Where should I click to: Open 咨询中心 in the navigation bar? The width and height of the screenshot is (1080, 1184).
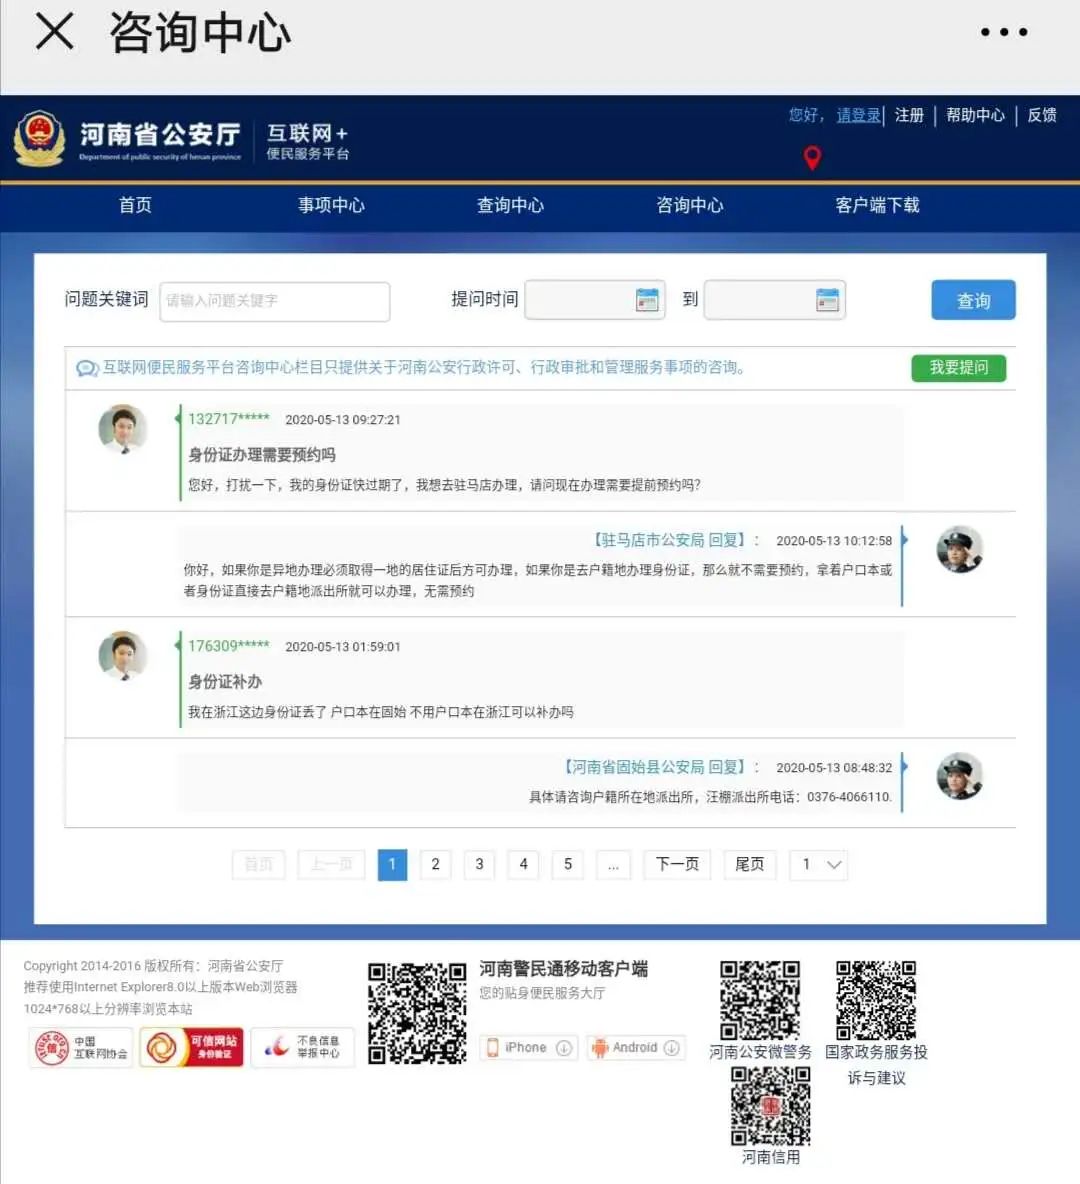[690, 205]
